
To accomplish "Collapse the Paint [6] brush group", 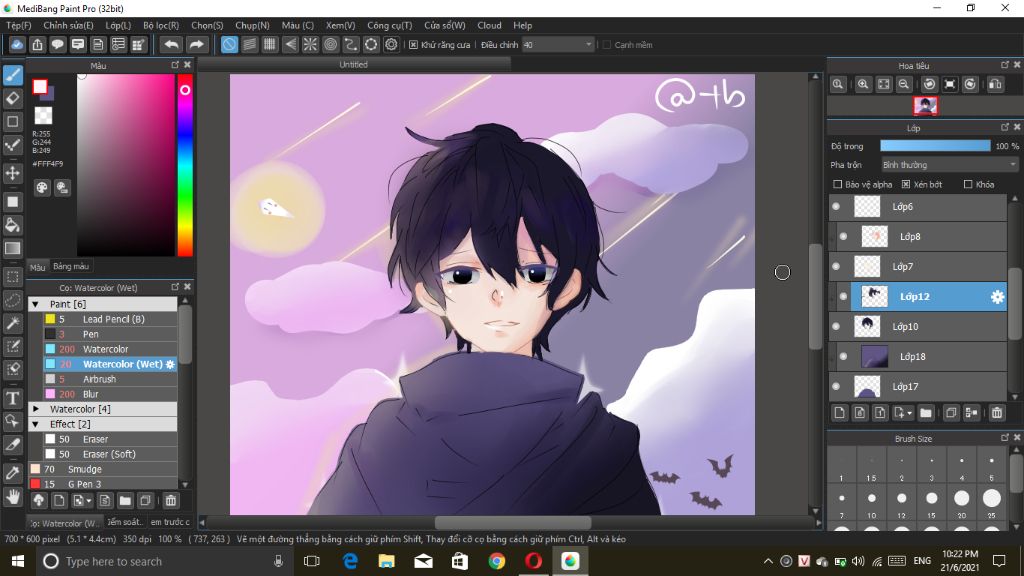I will [36, 304].
